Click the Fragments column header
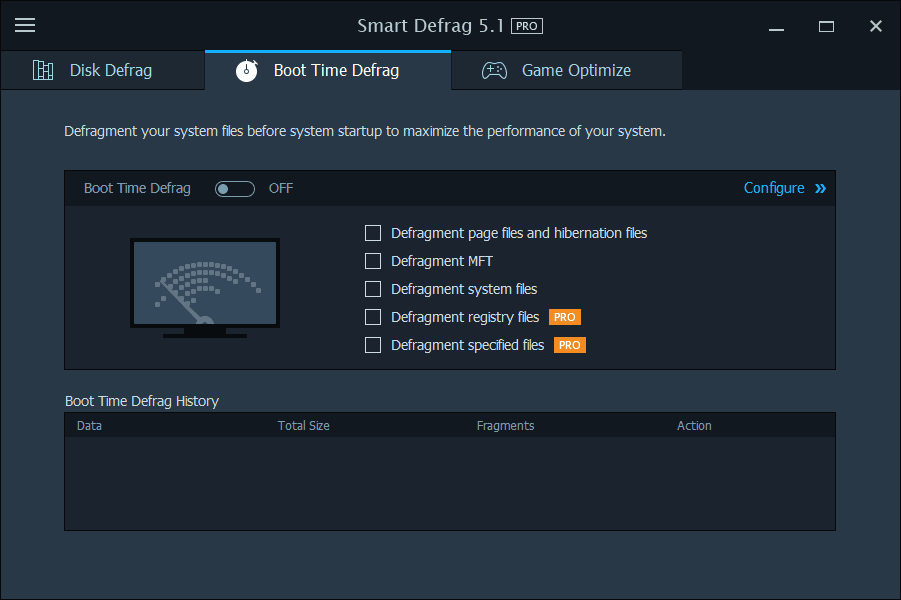Image resolution: width=901 pixels, height=600 pixels. click(x=505, y=425)
